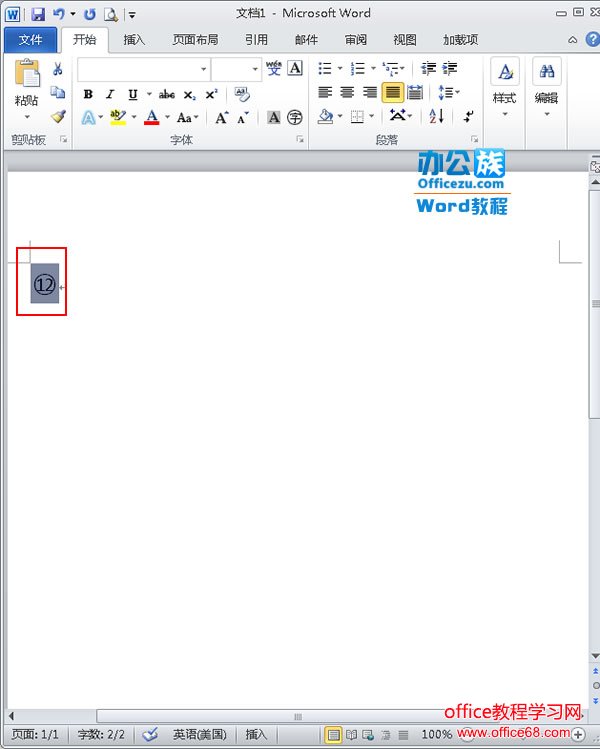Switch to the 邮件 tab
The image size is (600, 749).
click(306, 40)
